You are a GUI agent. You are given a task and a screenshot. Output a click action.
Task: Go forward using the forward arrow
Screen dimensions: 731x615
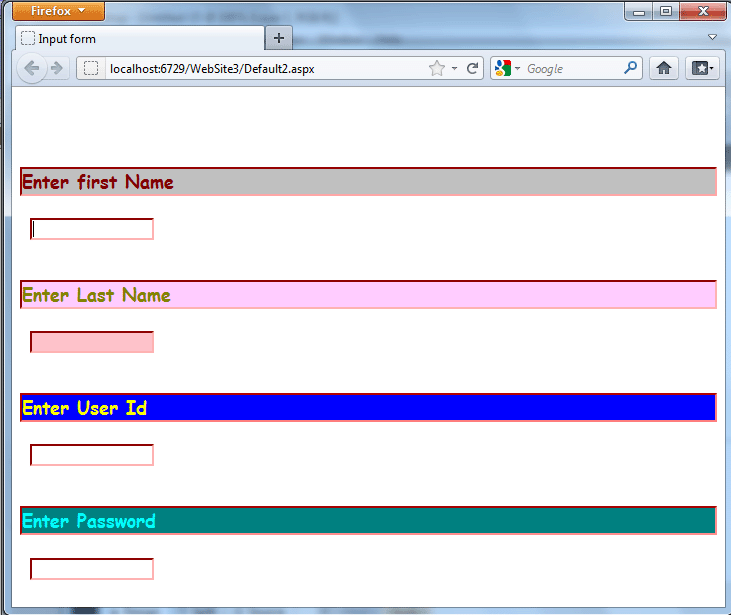[57, 69]
